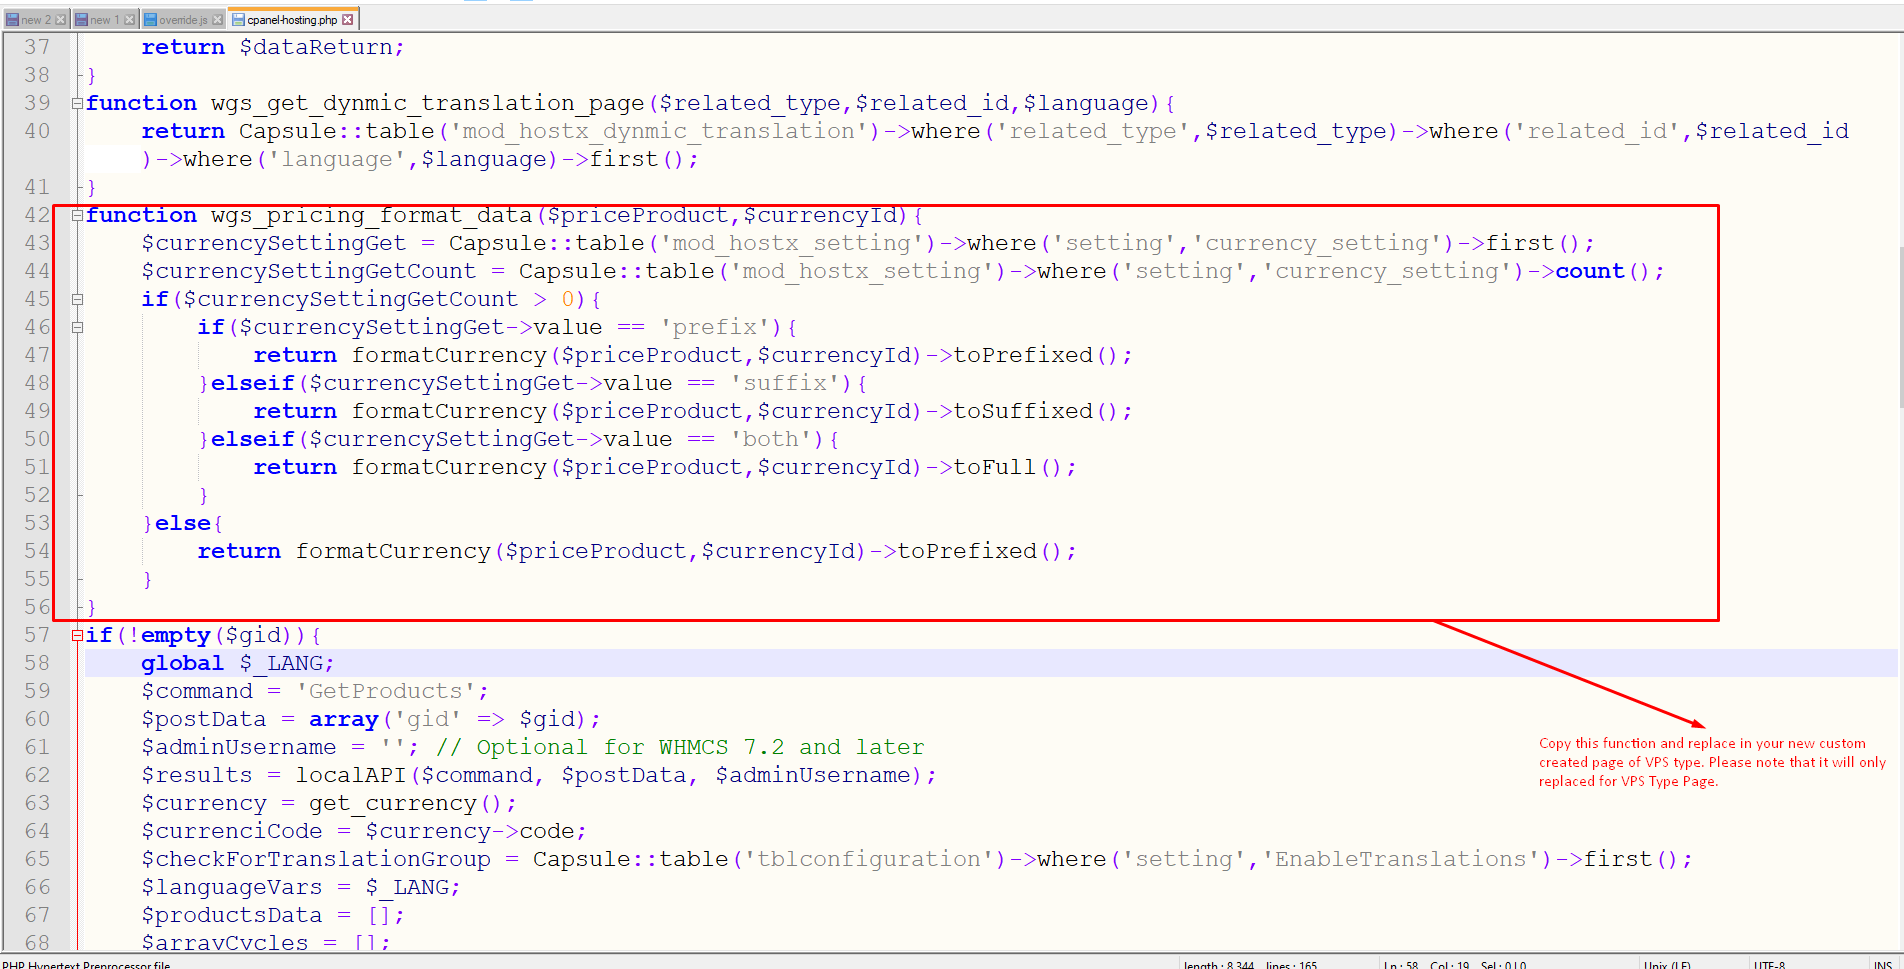Image resolution: width=1904 pixels, height=969 pixels.
Task: Close the cpanel-hosting.php tab
Action: click(x=347, y=20)
